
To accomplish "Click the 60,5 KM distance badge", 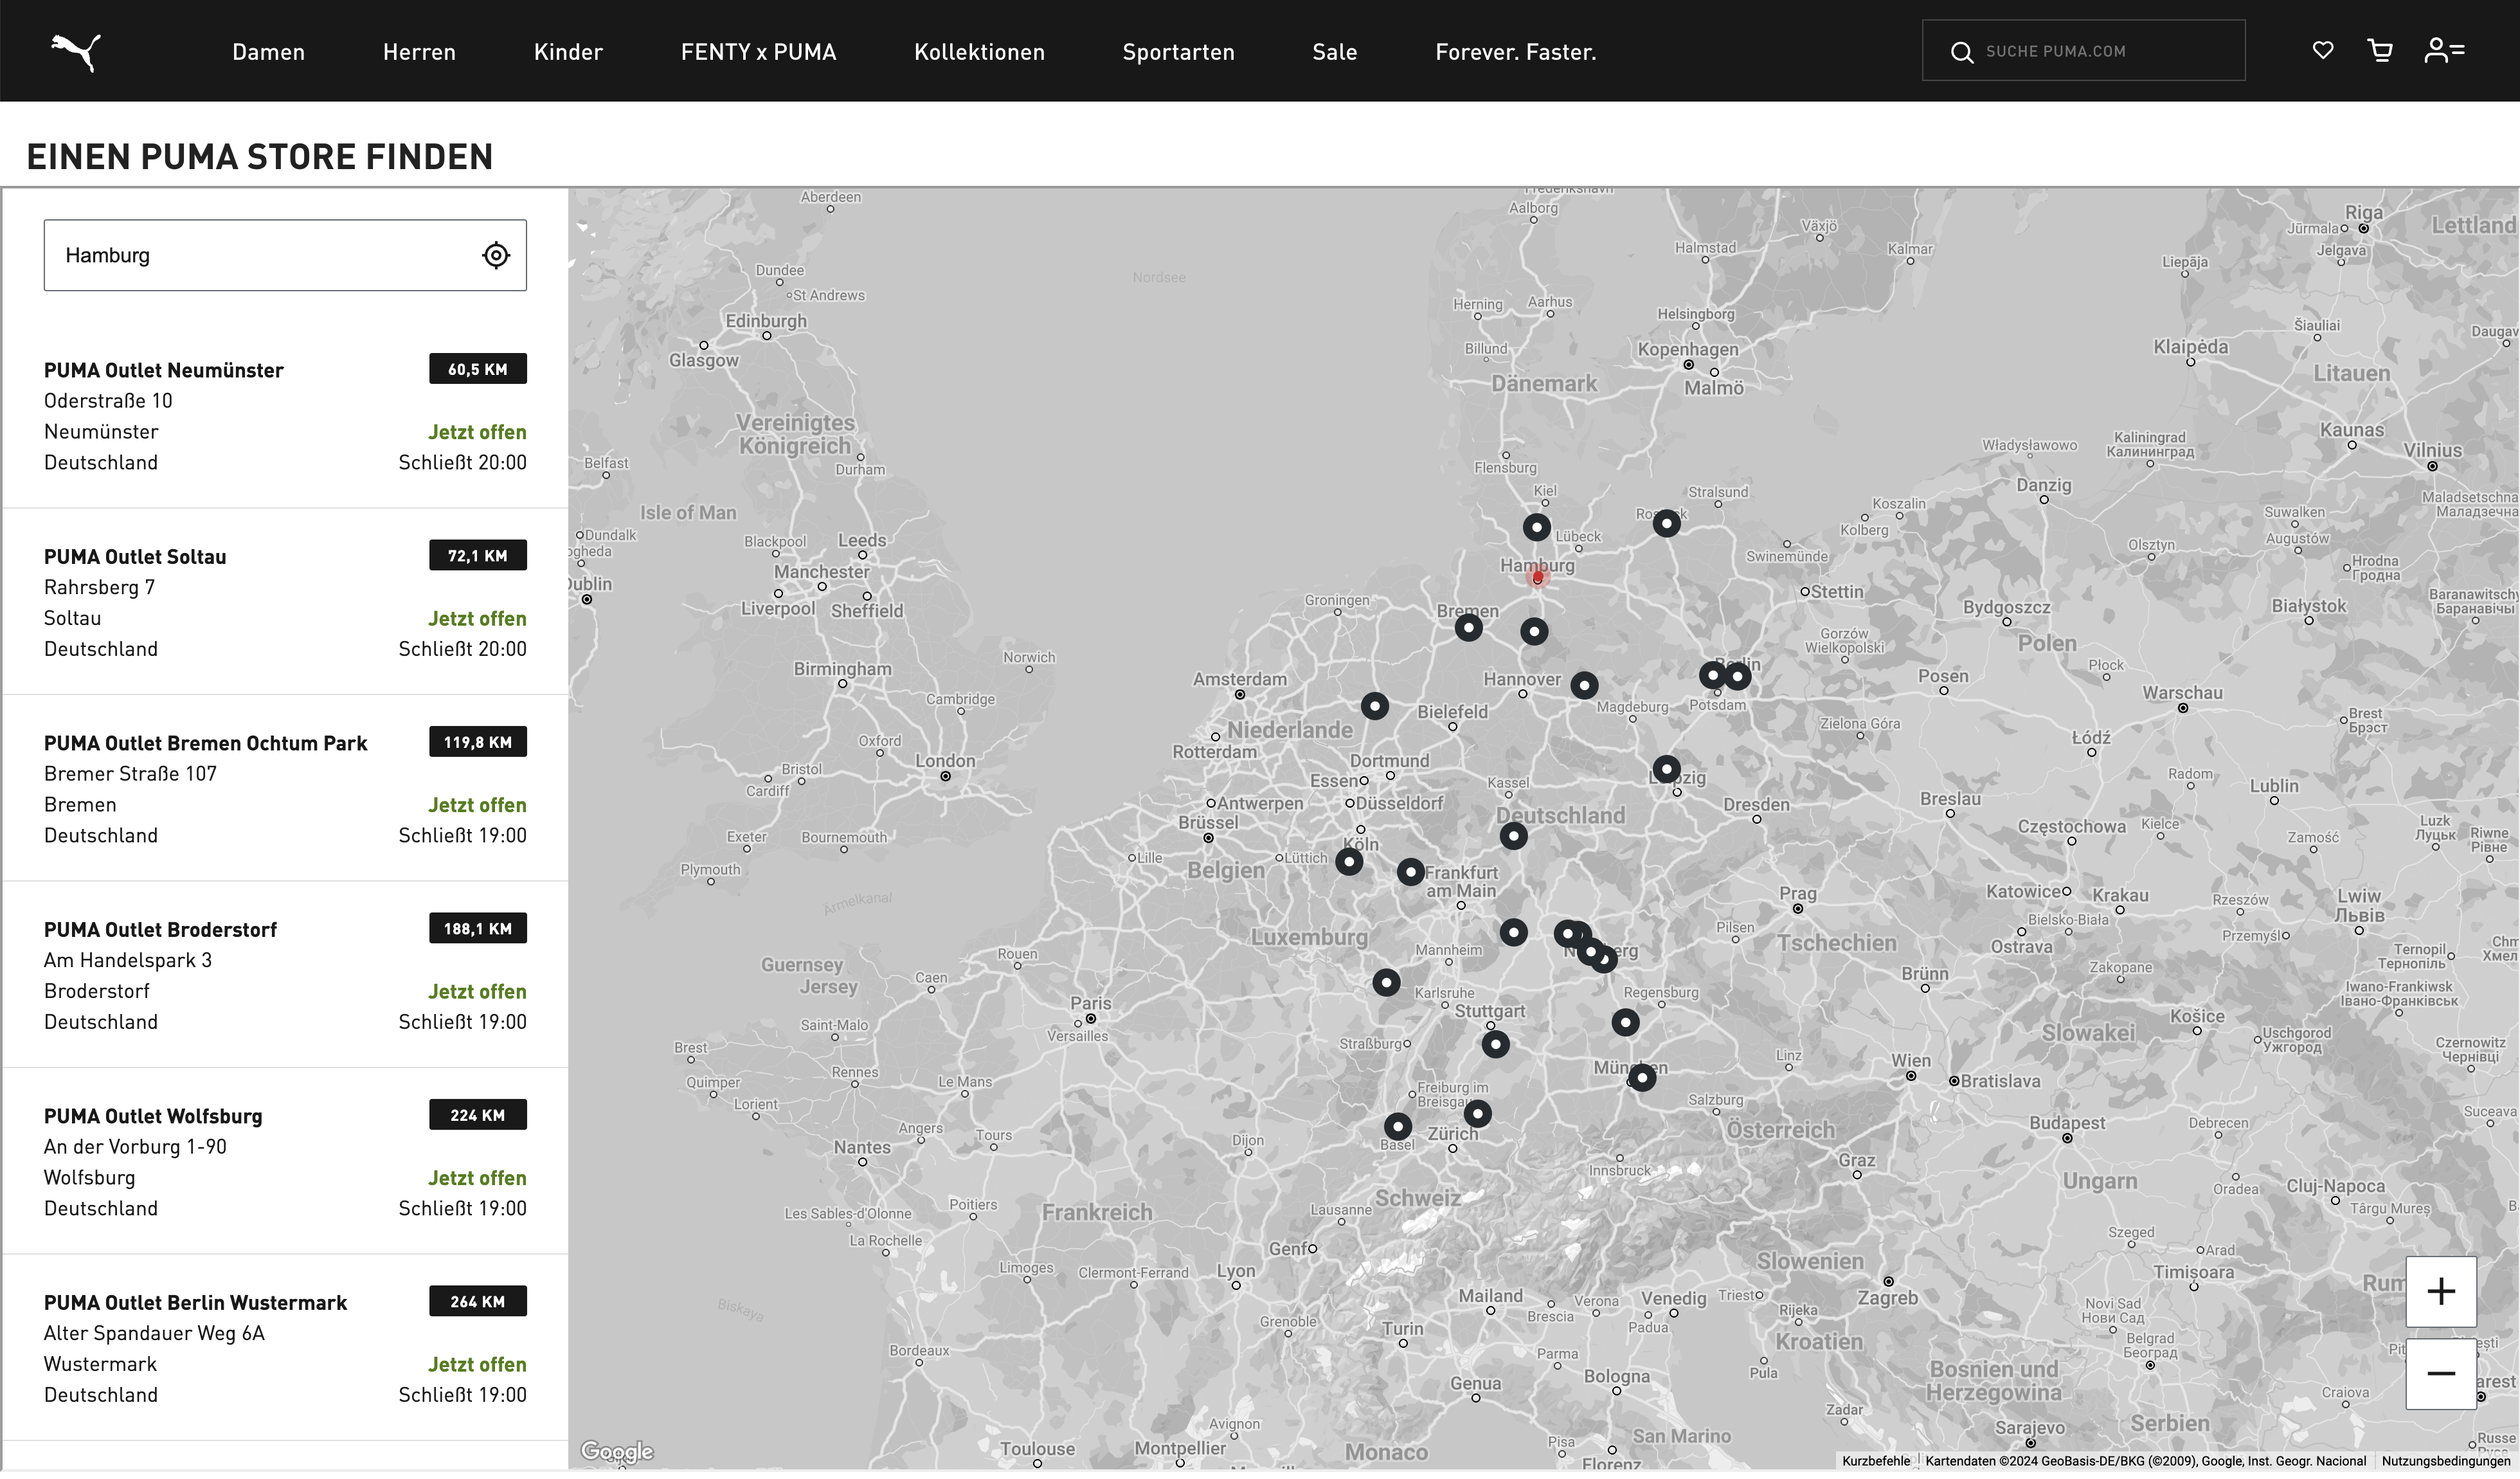I will click(x=478, y=369).
